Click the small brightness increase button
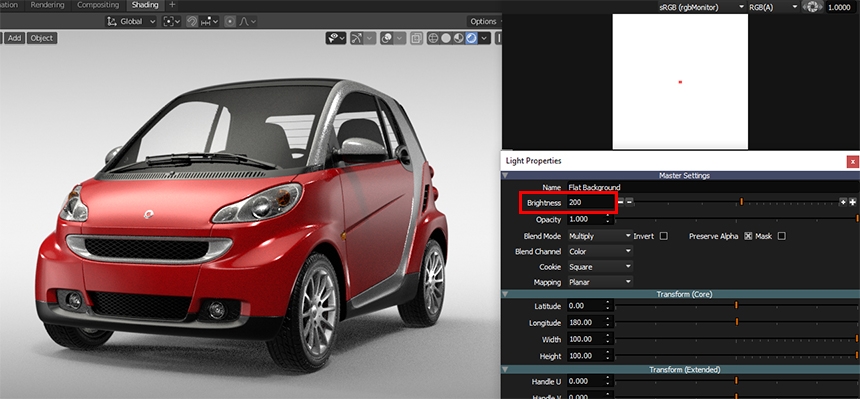The image size is (860, 399). [843, 203]
